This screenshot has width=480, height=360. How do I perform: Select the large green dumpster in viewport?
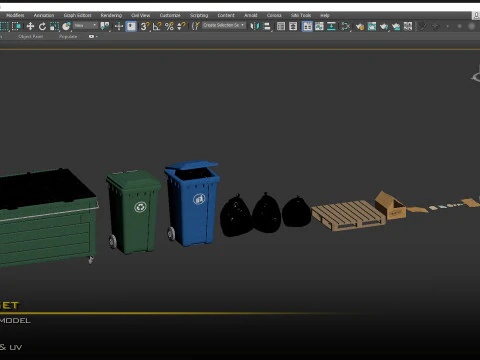tap(47, 218)
